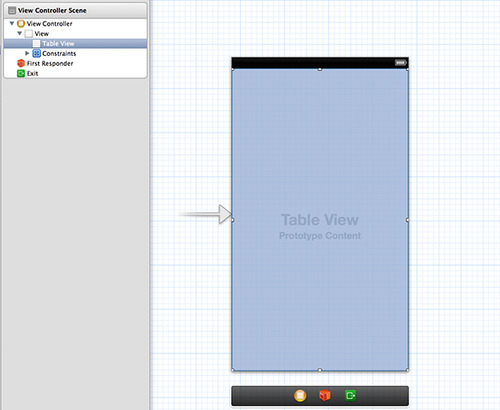Expand the Constraints disclosure triangle
Image resolution: width=500 pixels, height=410 pixels.
(x=27, y=53)
